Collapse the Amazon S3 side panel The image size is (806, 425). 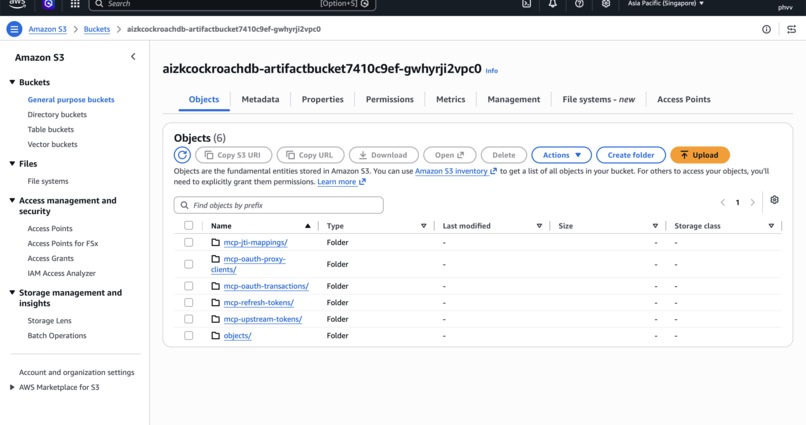click(x=133, y=57)
